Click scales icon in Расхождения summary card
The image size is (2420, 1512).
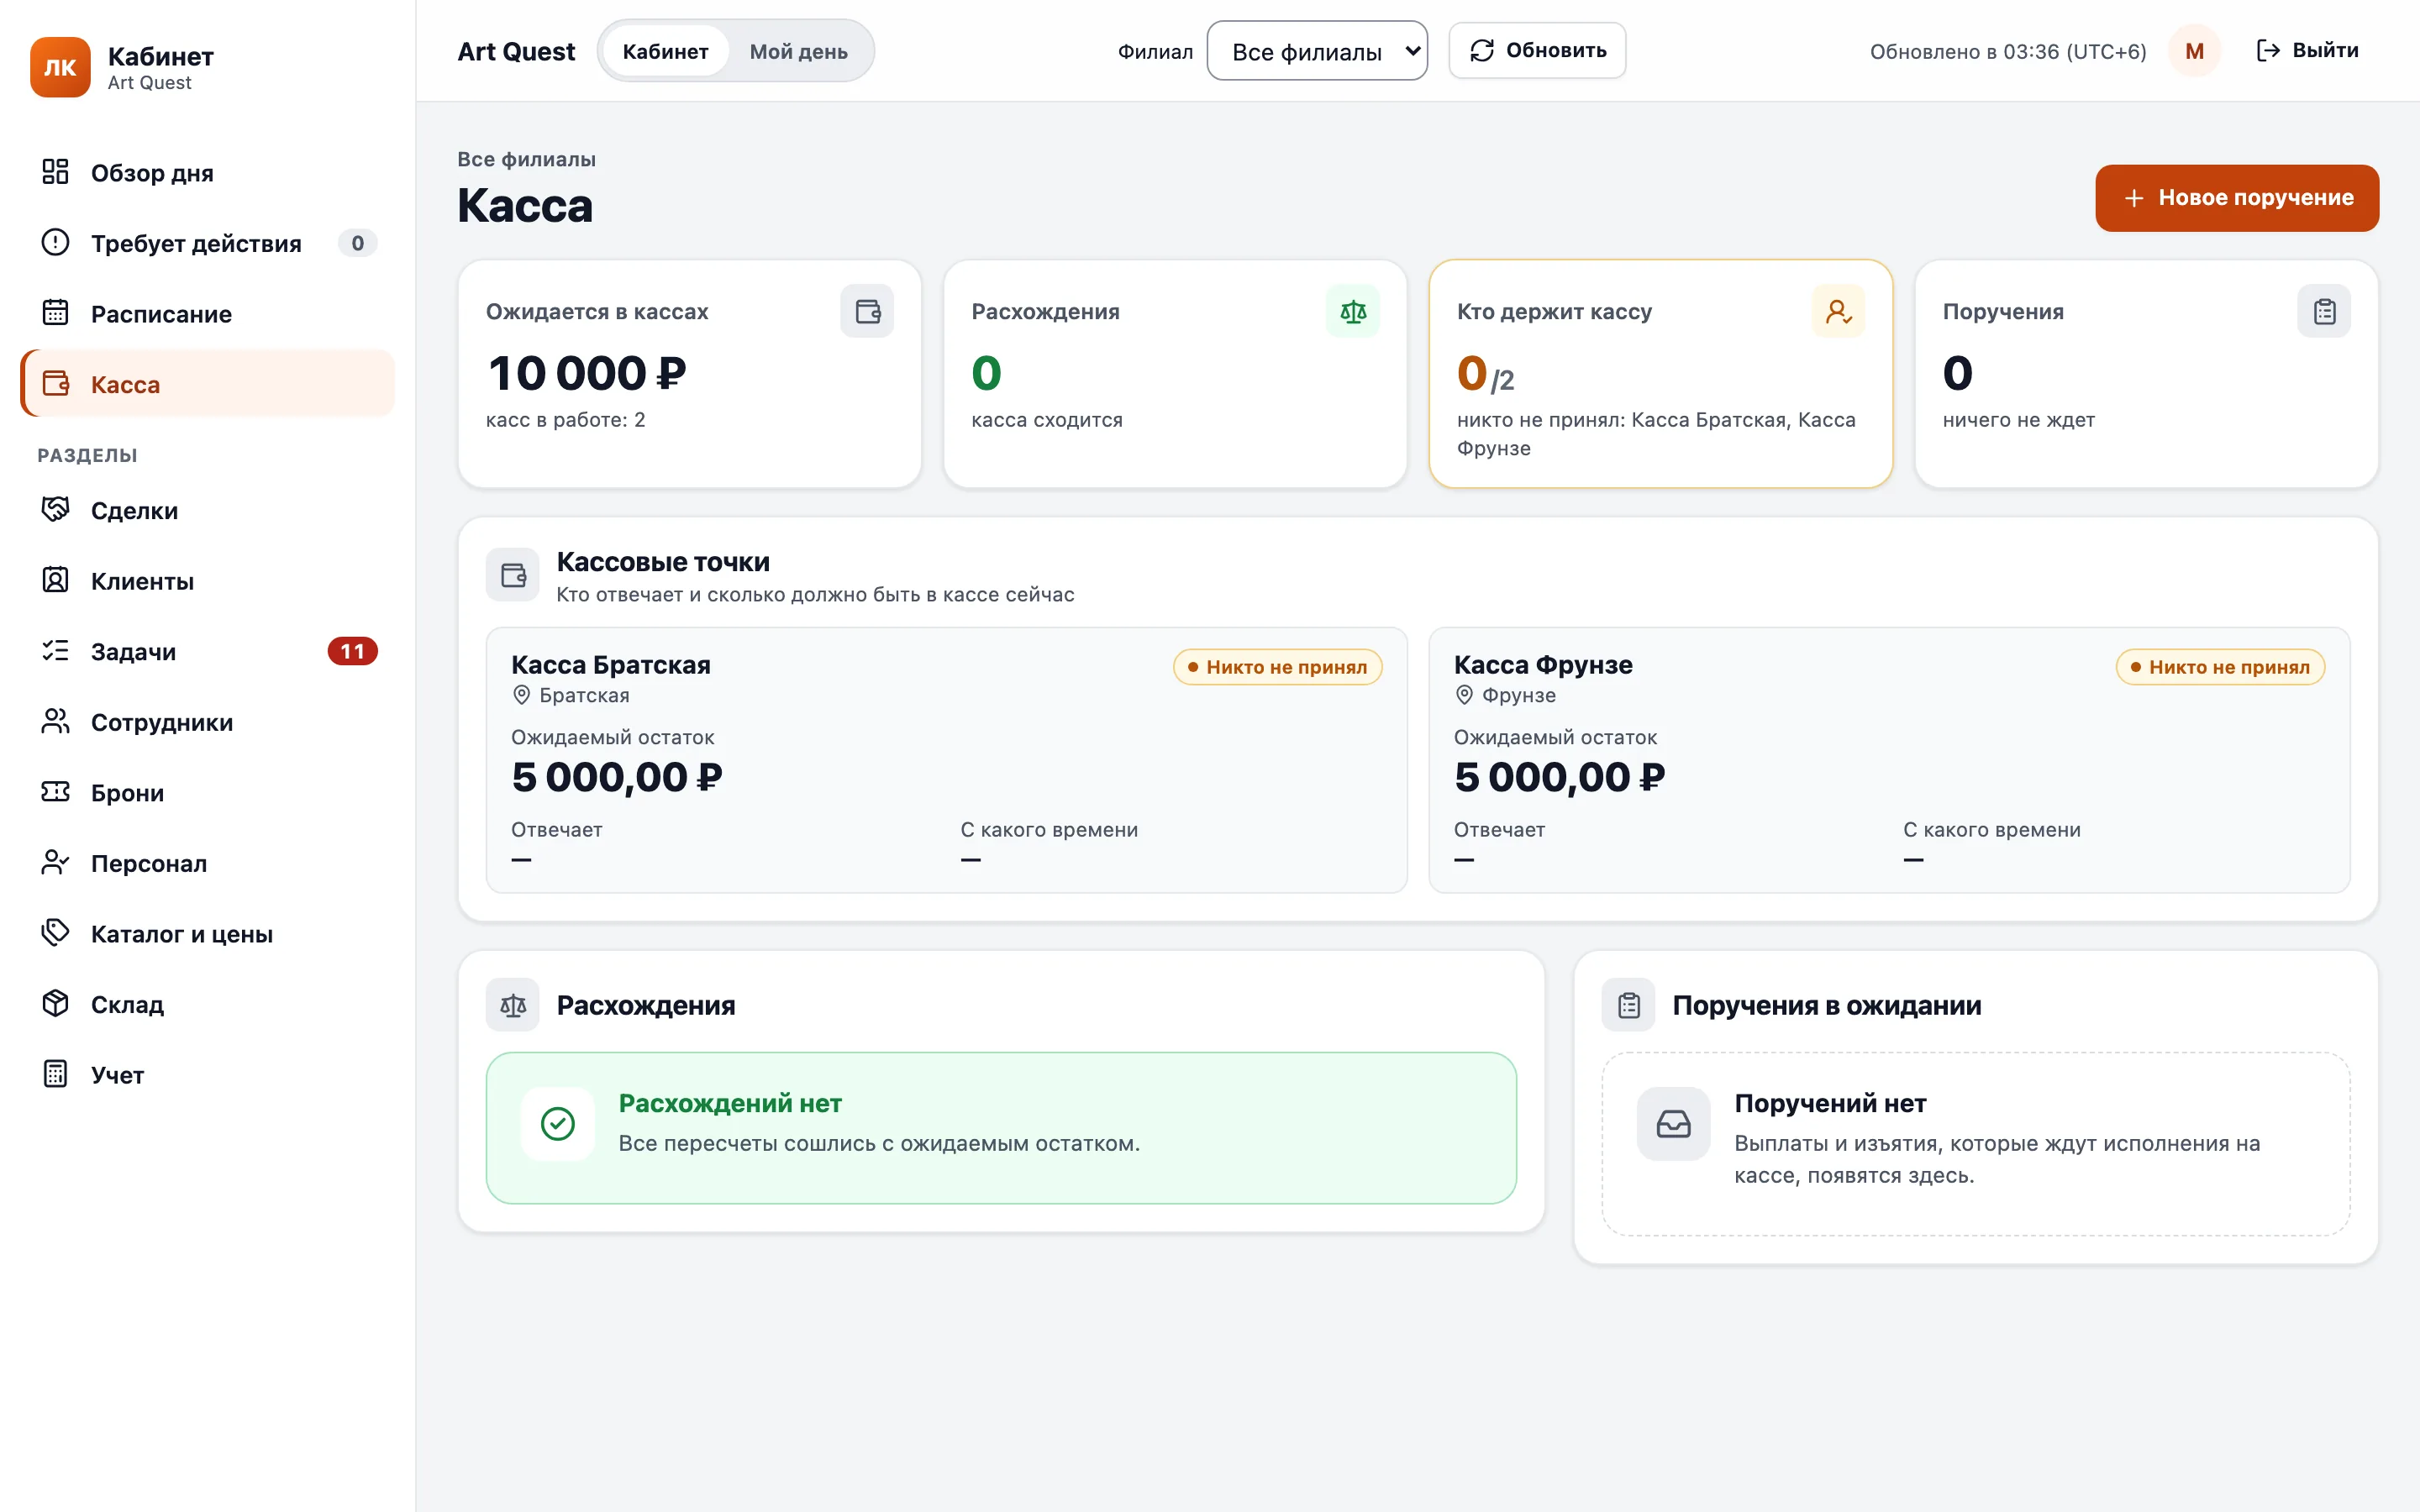pos(1353,311)
